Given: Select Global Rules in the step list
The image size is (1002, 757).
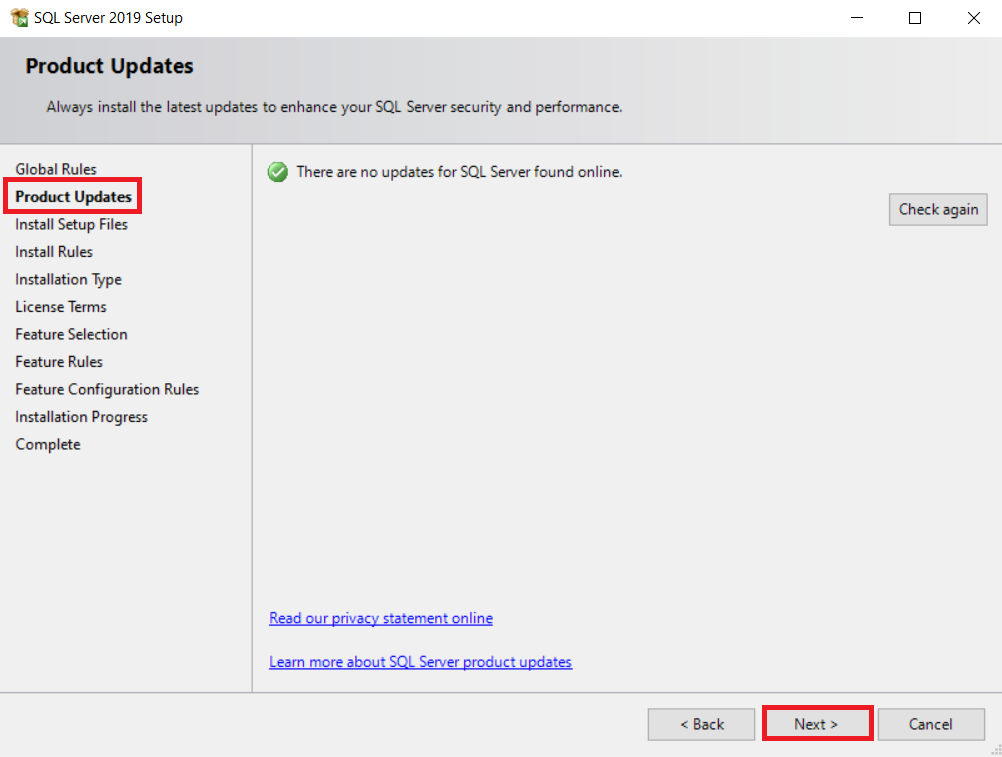Looking at the screenshot, I should click(56, 169).
